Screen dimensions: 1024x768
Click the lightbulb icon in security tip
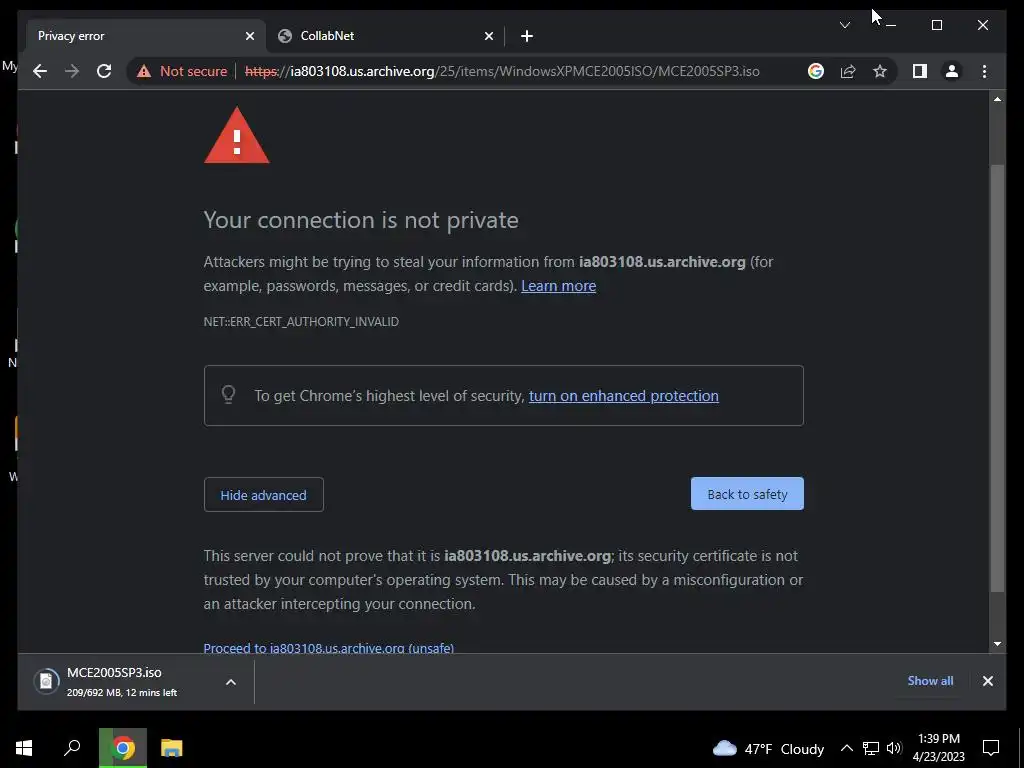pyautogui.click(x=228, y=394)
